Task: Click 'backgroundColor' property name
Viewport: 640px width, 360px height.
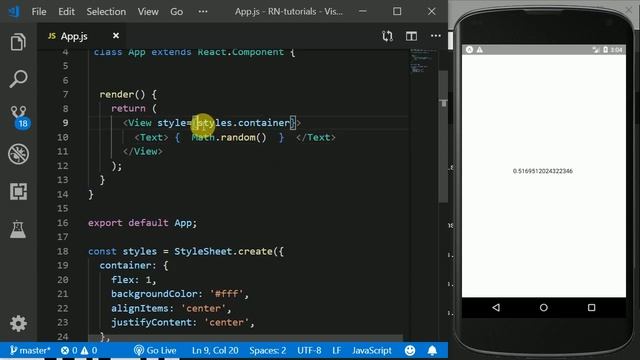Action: (x=154, y=294)
